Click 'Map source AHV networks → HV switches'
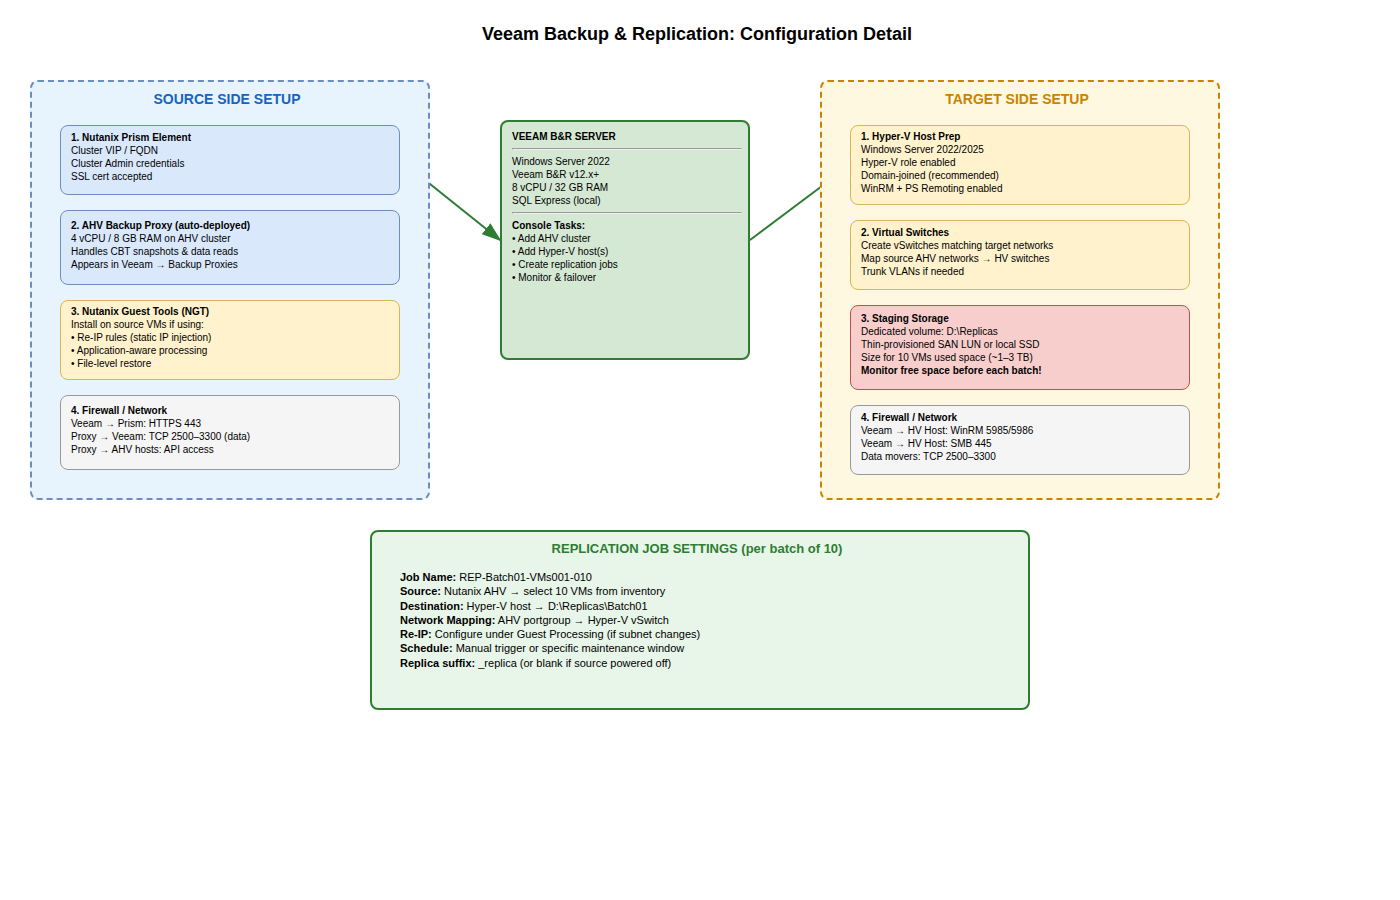Screen dimensions: 1400x900 (956, 258)
